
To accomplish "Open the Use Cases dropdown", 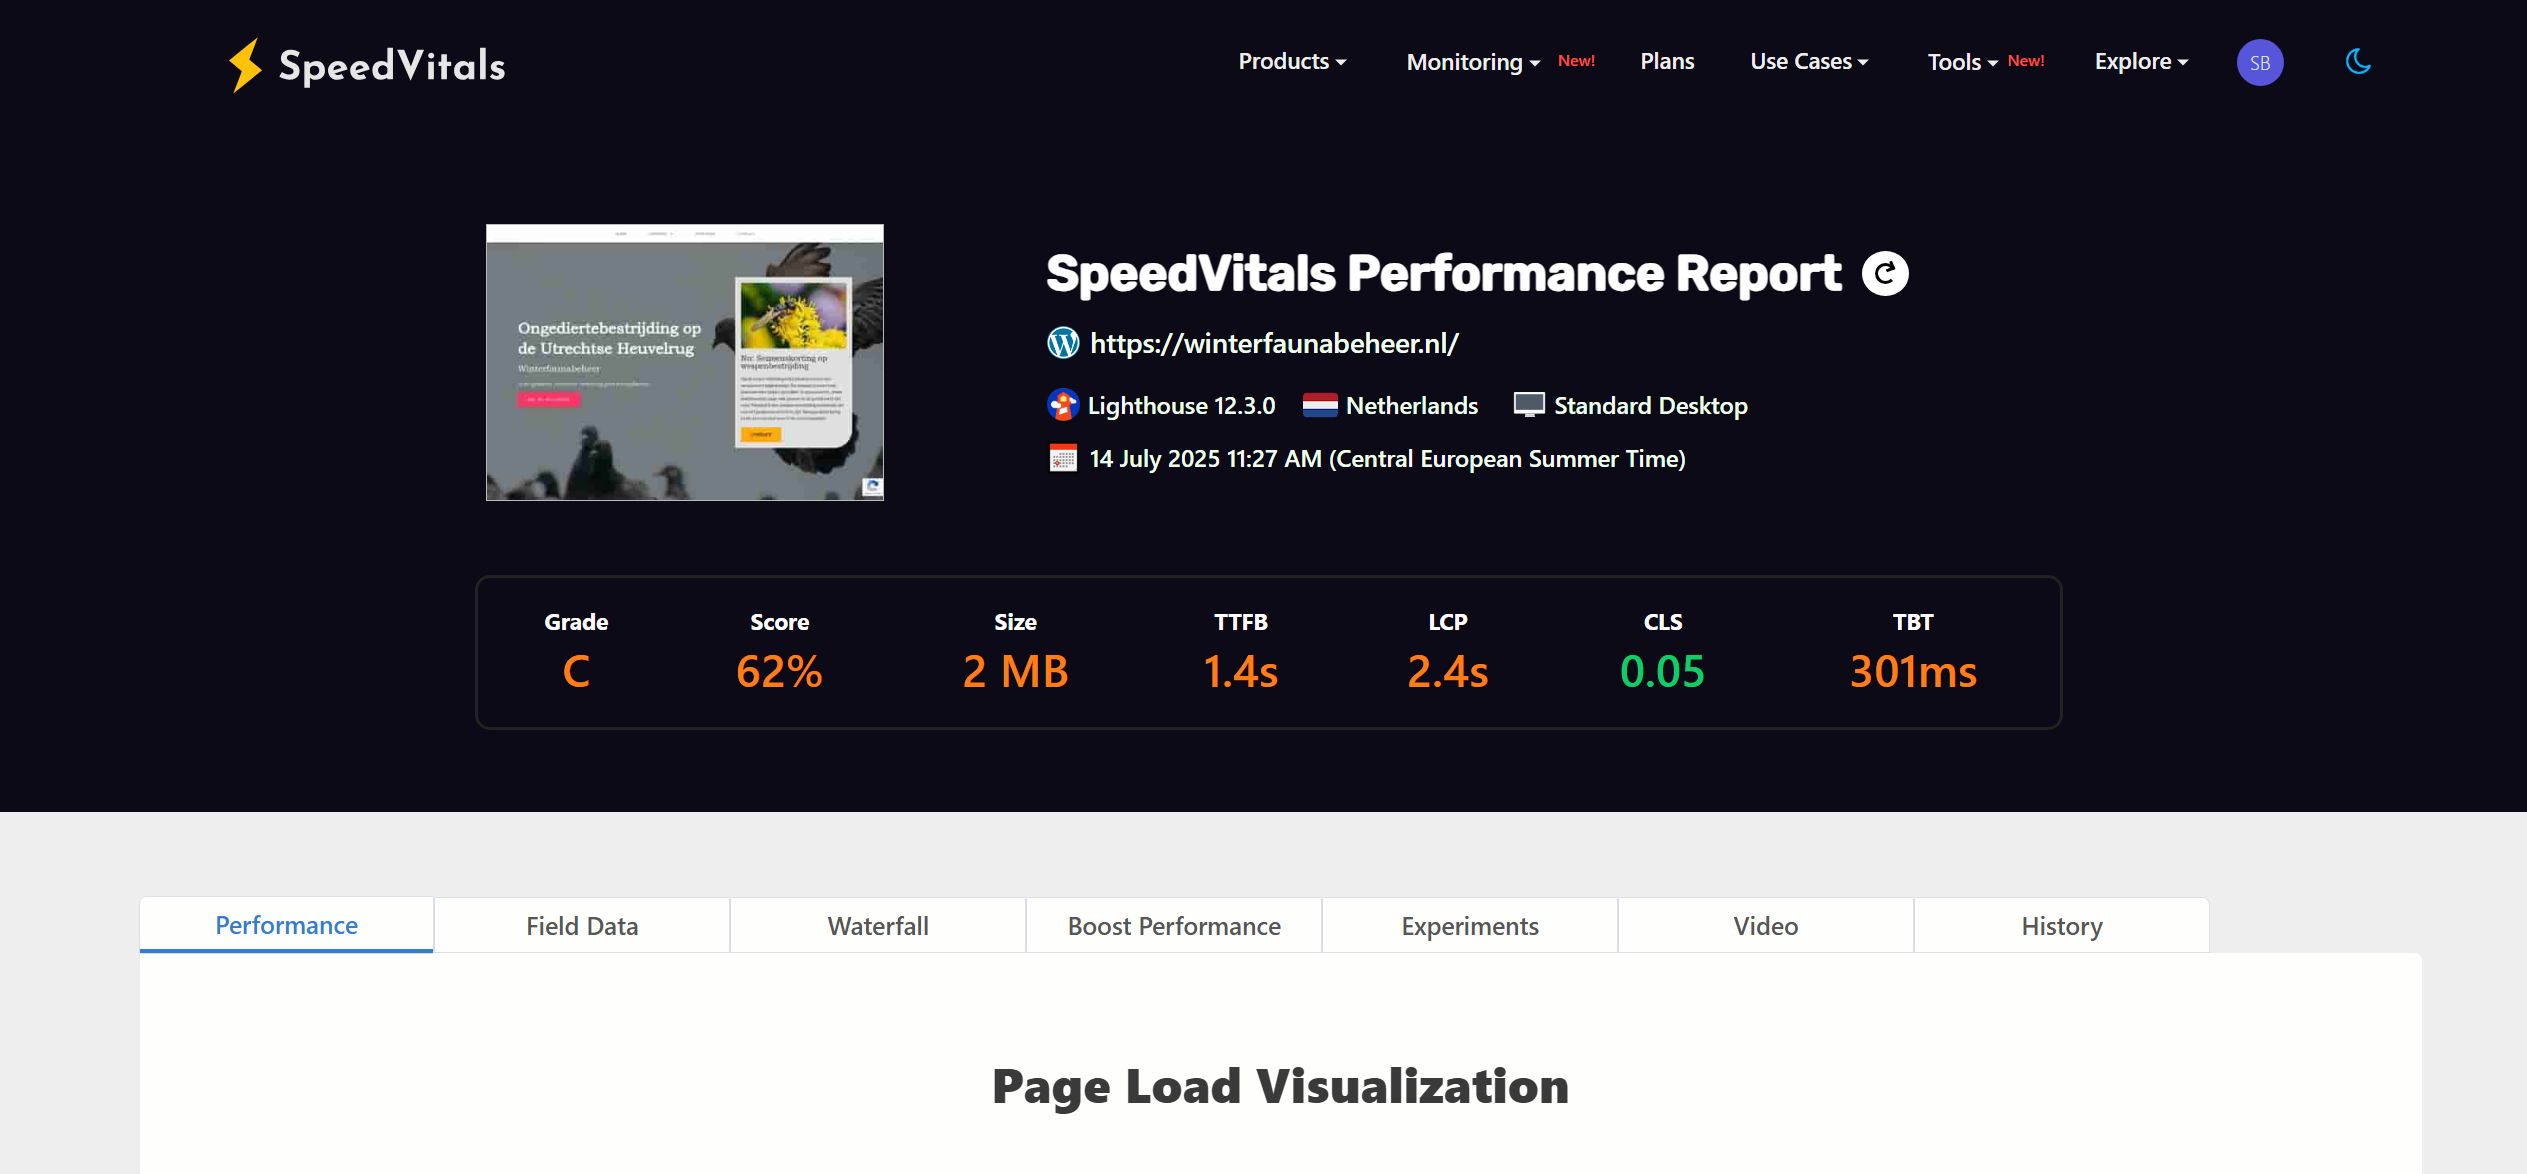I will tap(1809, 61).
